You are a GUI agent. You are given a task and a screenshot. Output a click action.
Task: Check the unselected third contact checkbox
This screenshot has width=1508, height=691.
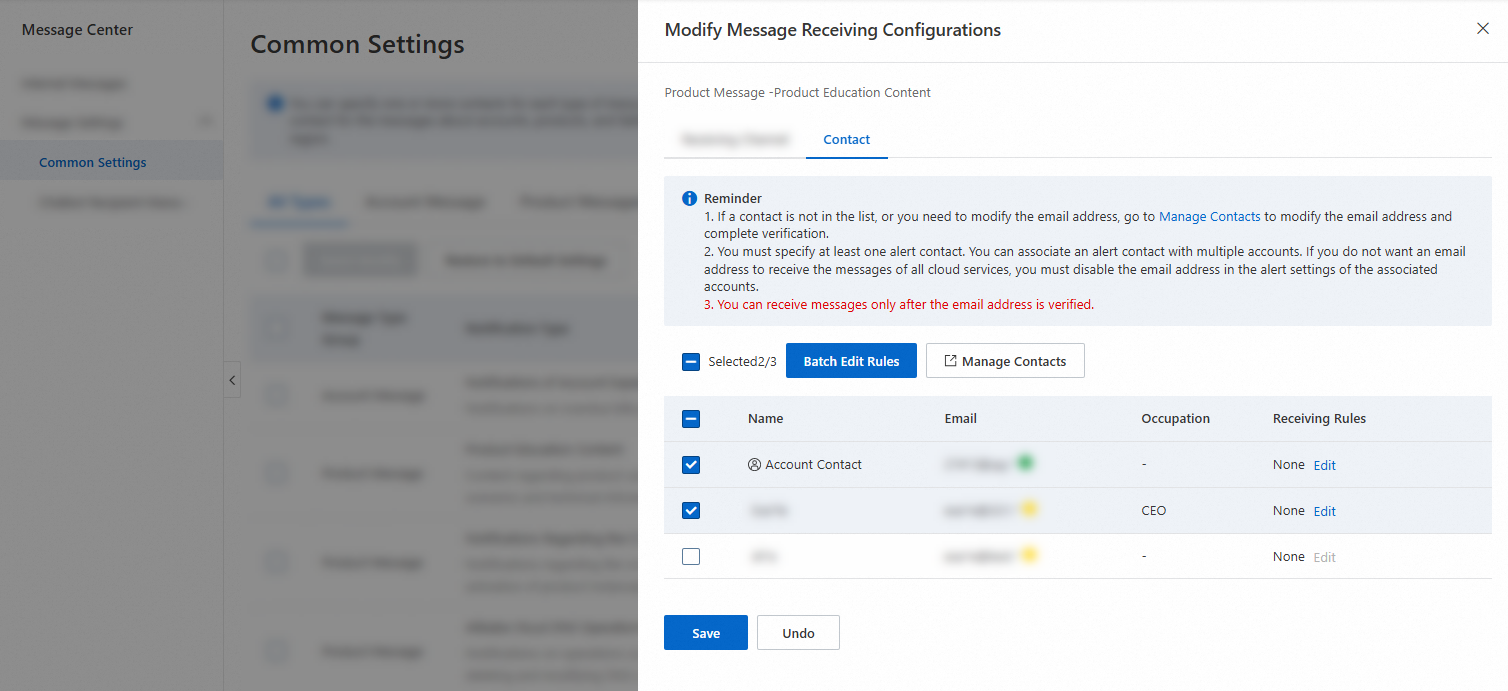pyautogui.click(x=691, y=557)
